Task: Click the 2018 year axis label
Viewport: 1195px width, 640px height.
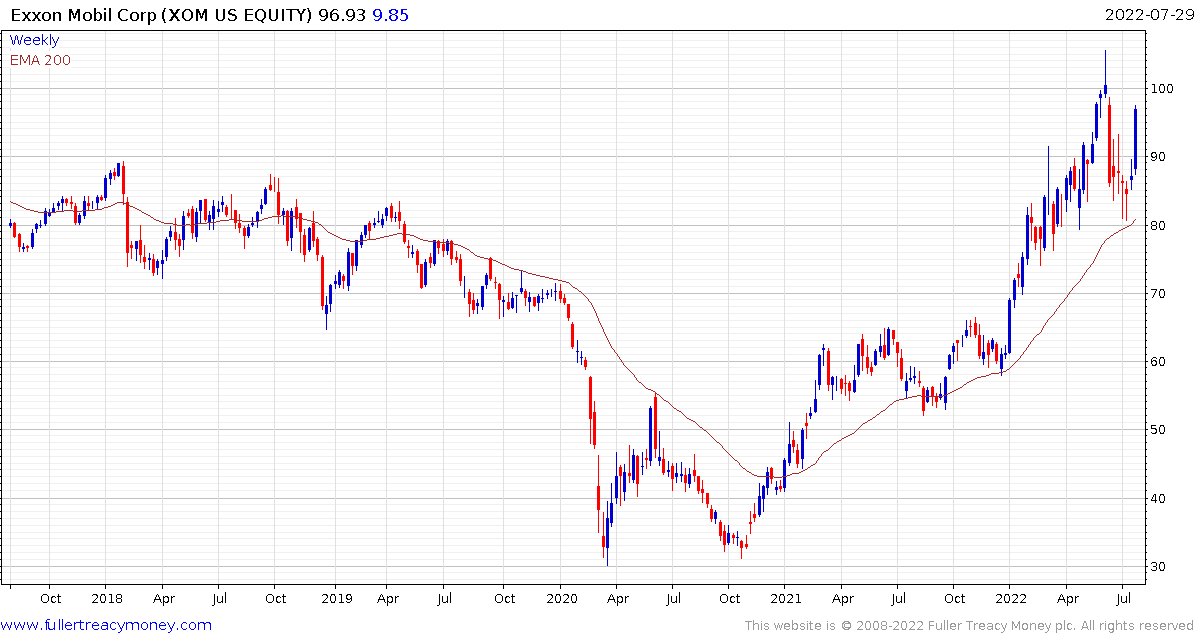Action: 105,599
